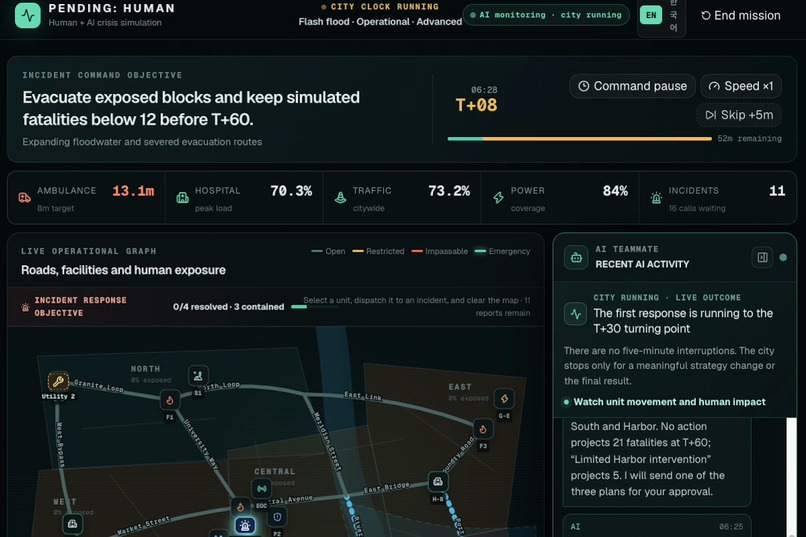The width and height of the screenshot is (806, 537).
Task: Skip ahead +5m
Action: [739, 115]
